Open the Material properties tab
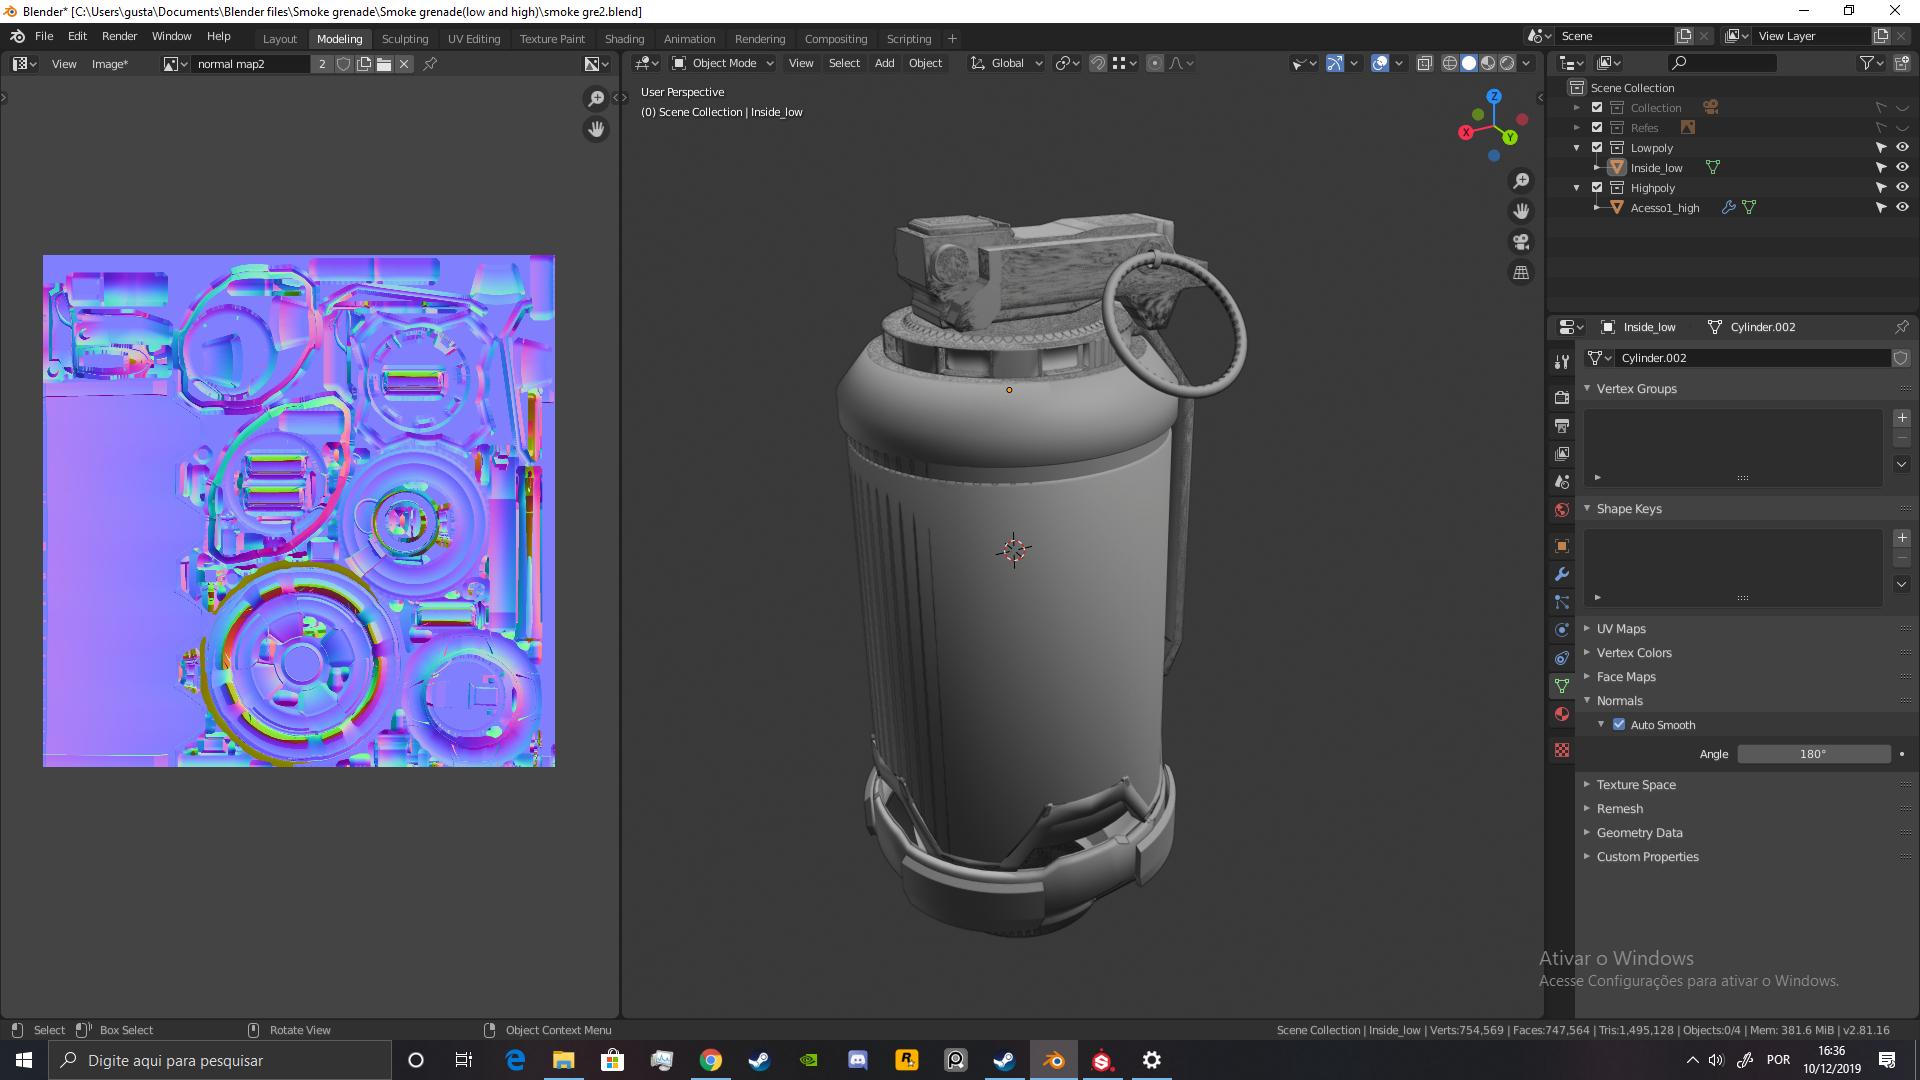Image resolution: width=1920 pixels, height=1080 pixels. tap(1561, 714)
